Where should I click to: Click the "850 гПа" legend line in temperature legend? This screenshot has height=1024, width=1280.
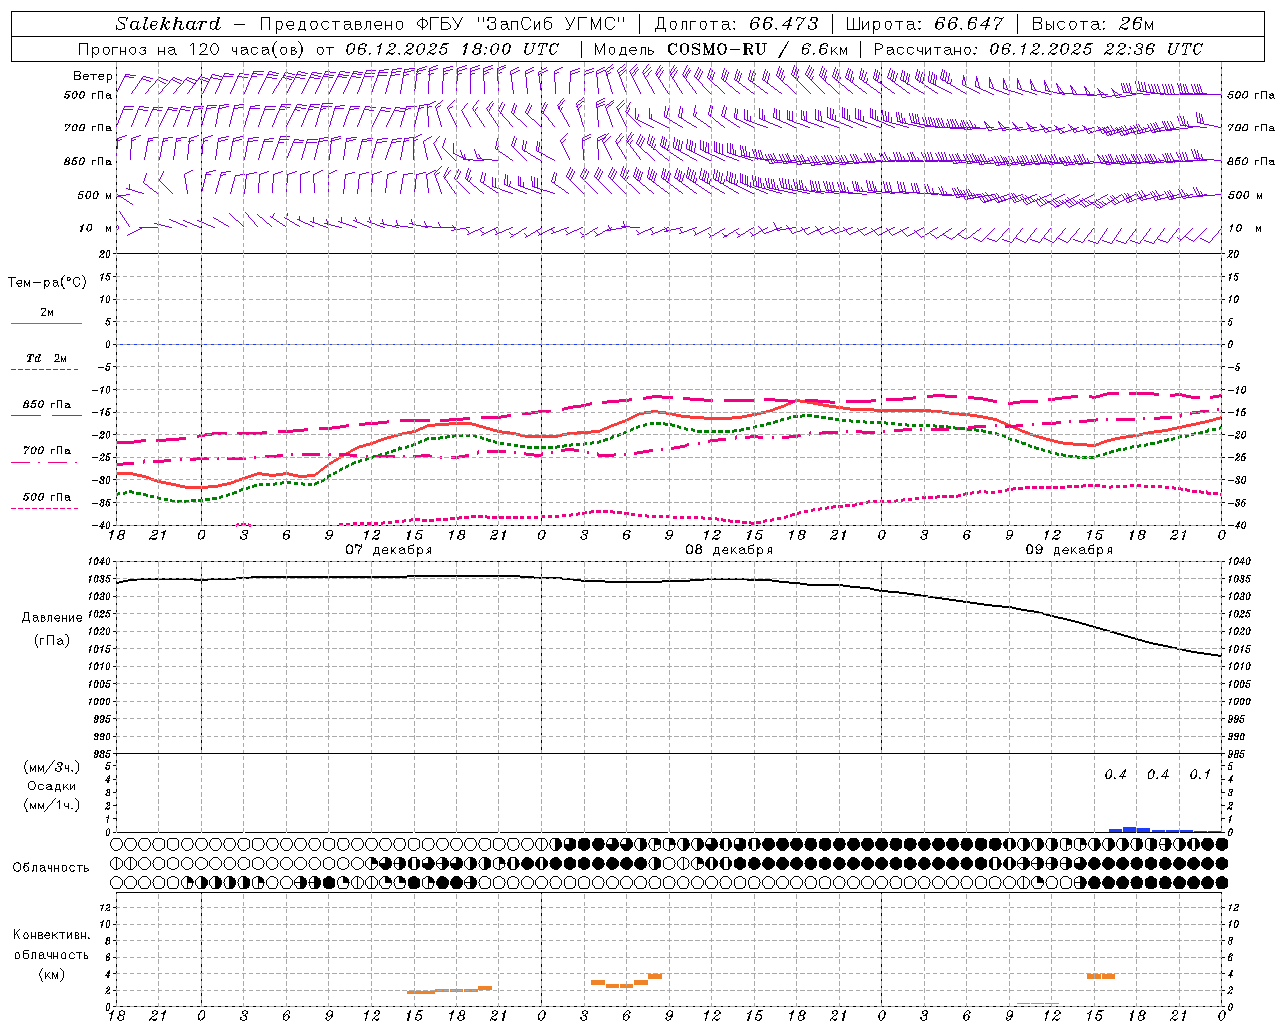46,415
